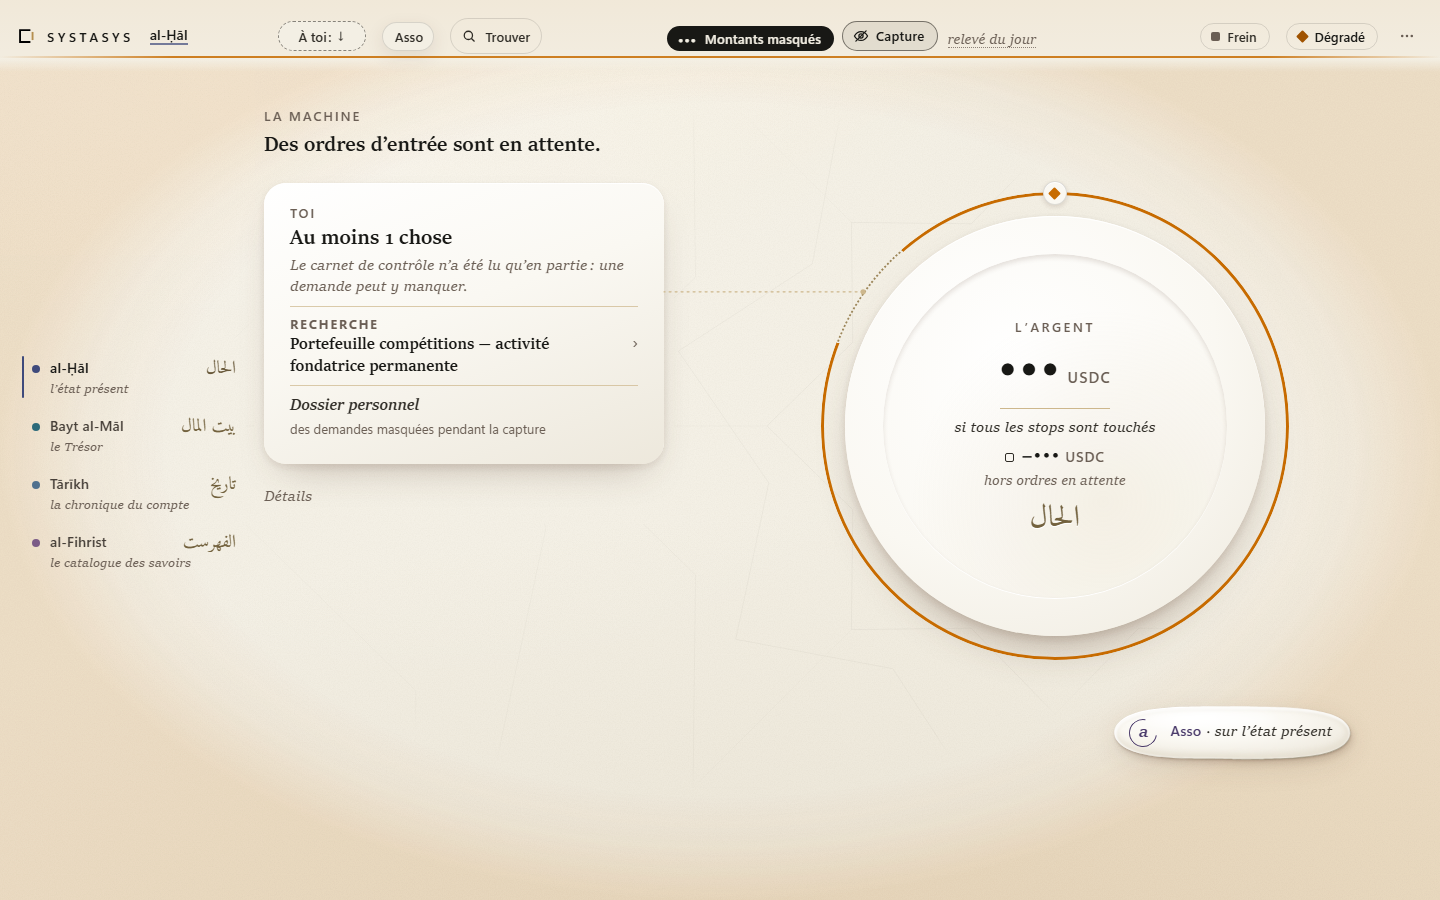Toggle the Montants masqués pill
Viewport: 1440px width, 900px height.
750,39
